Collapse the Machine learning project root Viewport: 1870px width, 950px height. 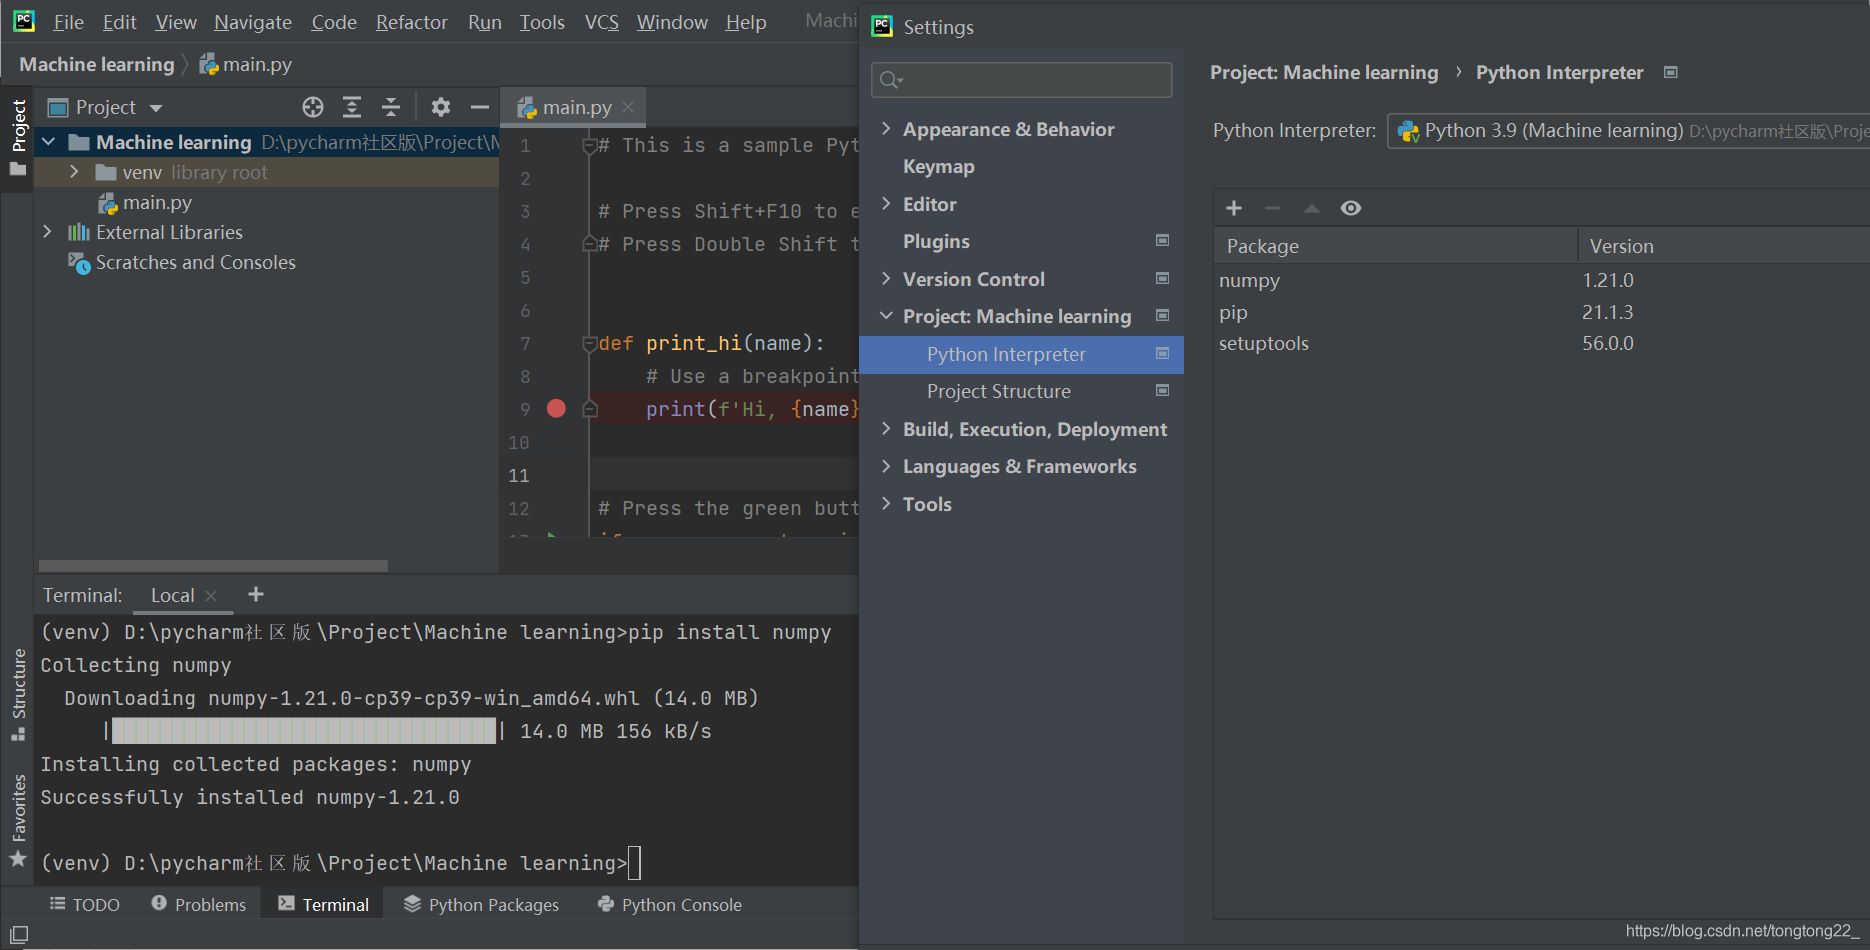coord(47,142)
